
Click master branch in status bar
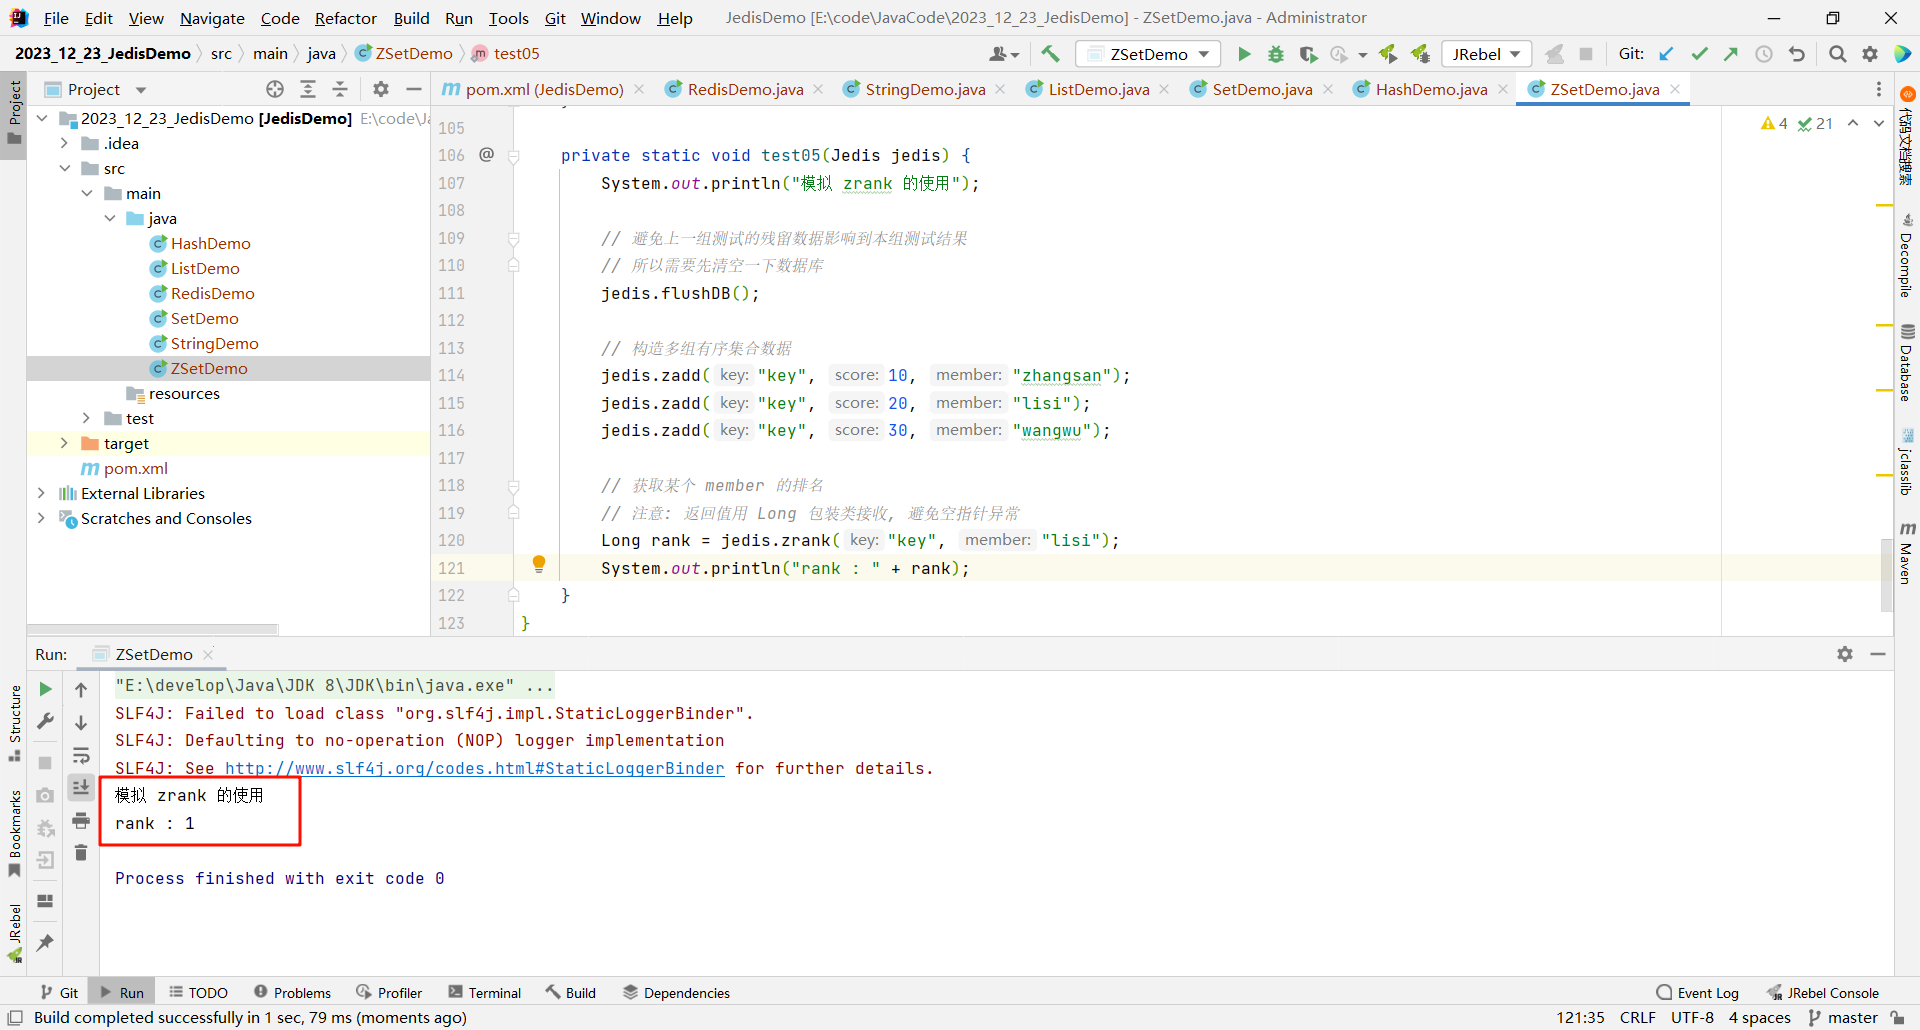pyautogui.click(x=1842, y=1018)
